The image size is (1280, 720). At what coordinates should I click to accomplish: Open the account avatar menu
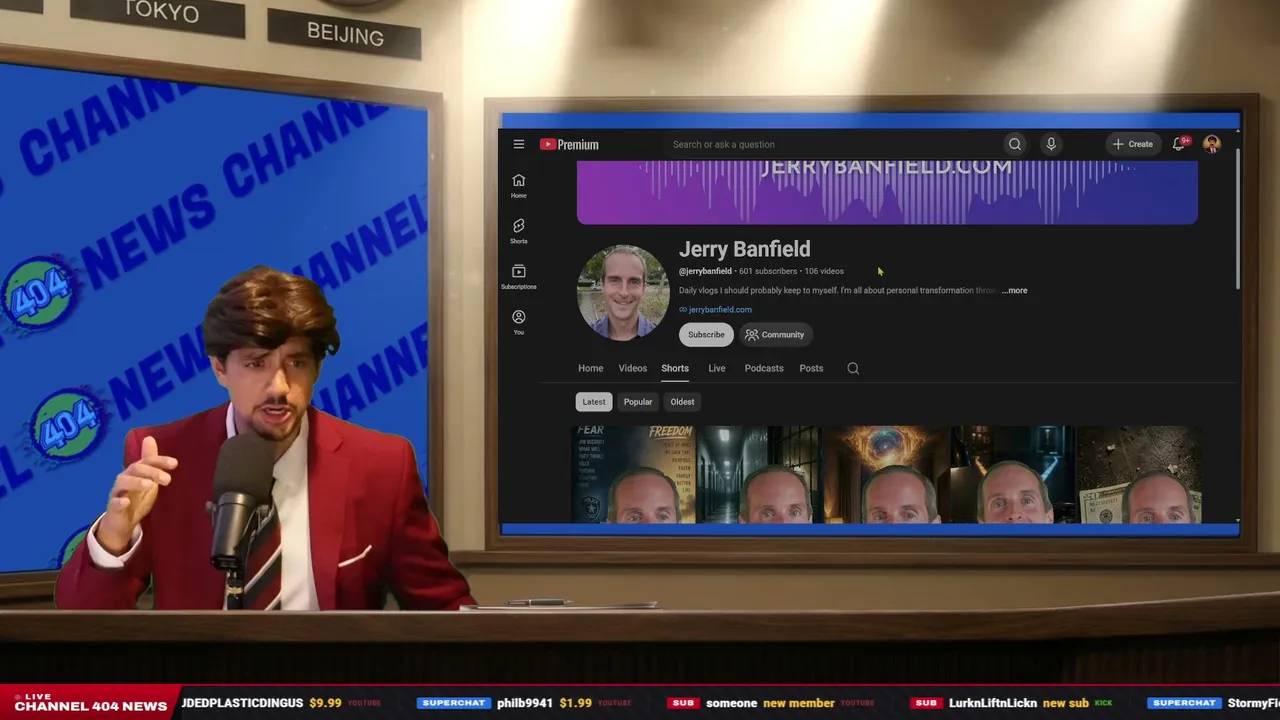tap(1212, 144)
